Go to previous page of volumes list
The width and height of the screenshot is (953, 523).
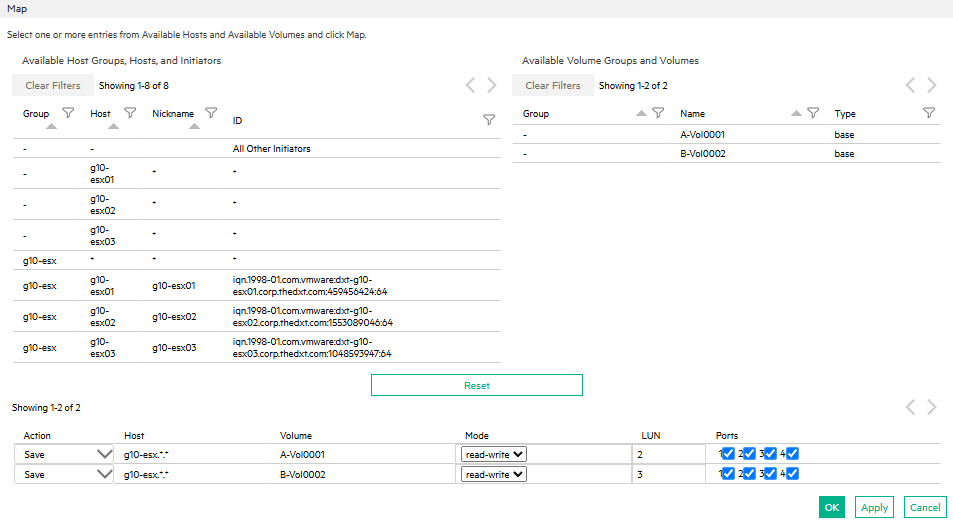click(x=910, y=85)
